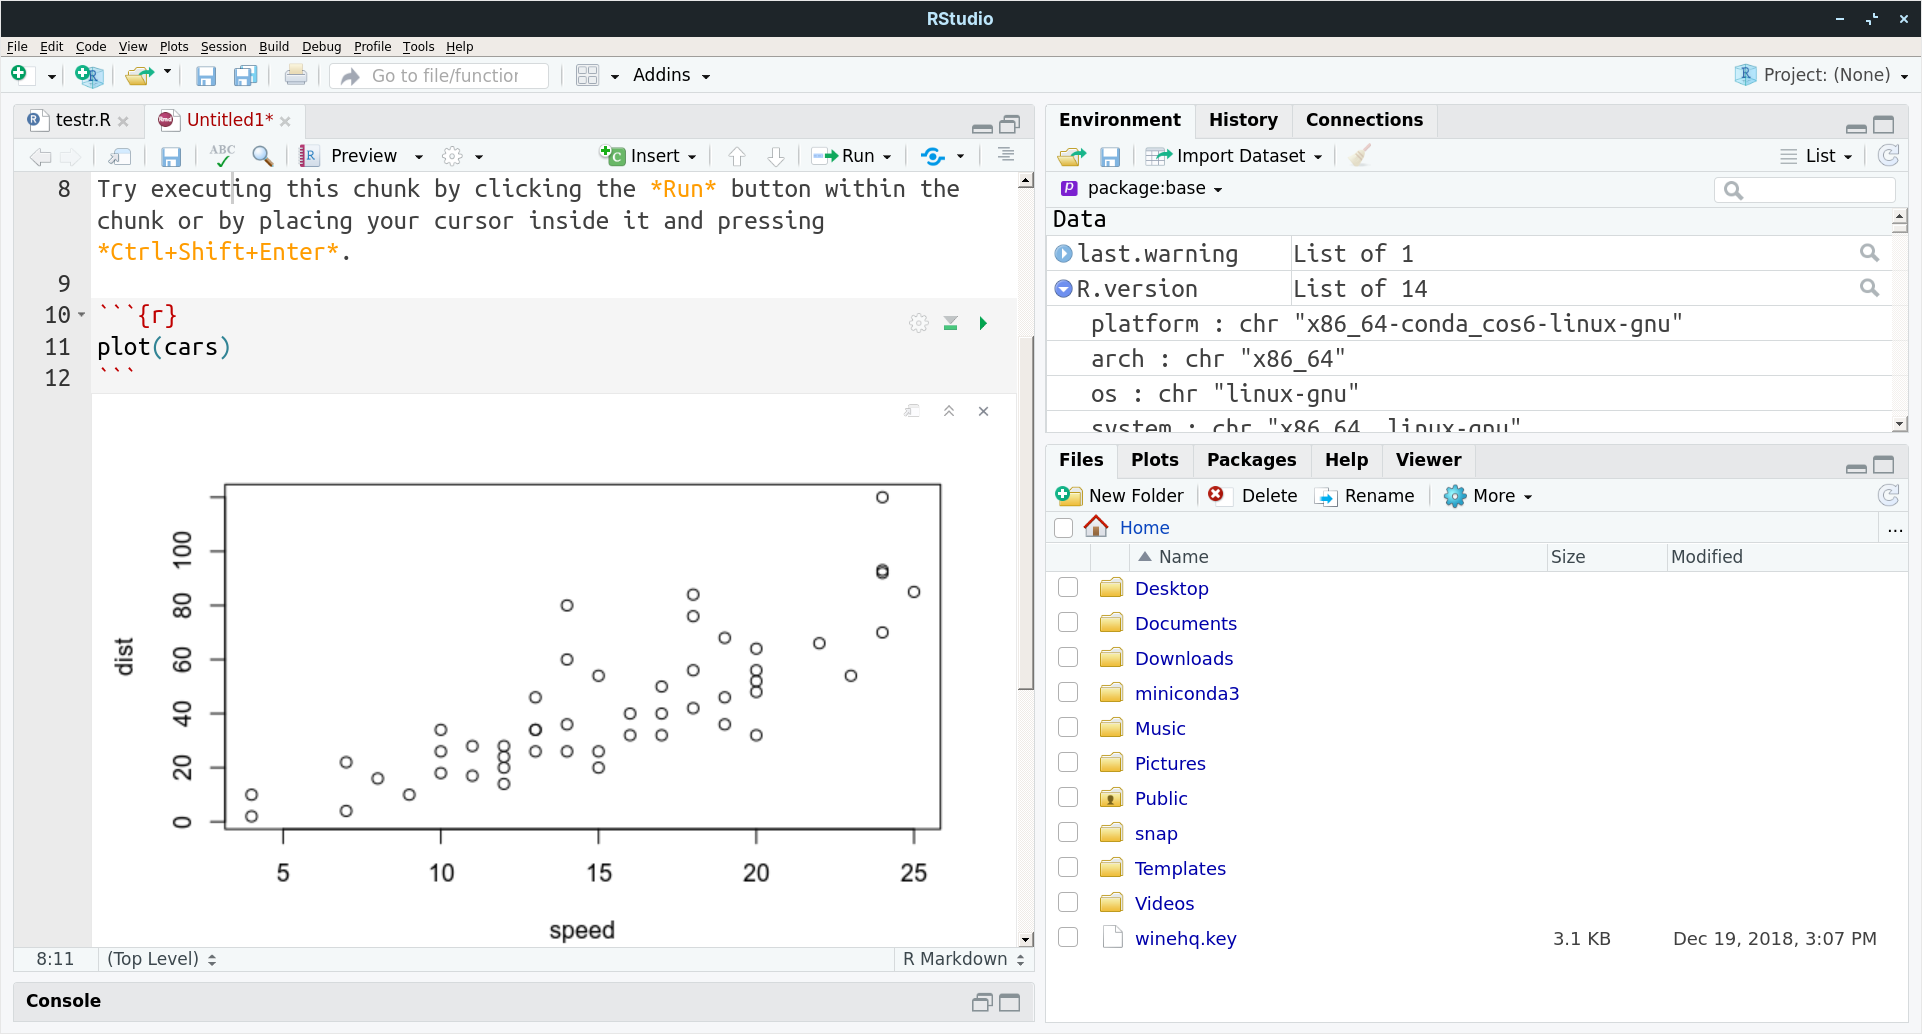Open the package:base environment selector

point(1142,188)
